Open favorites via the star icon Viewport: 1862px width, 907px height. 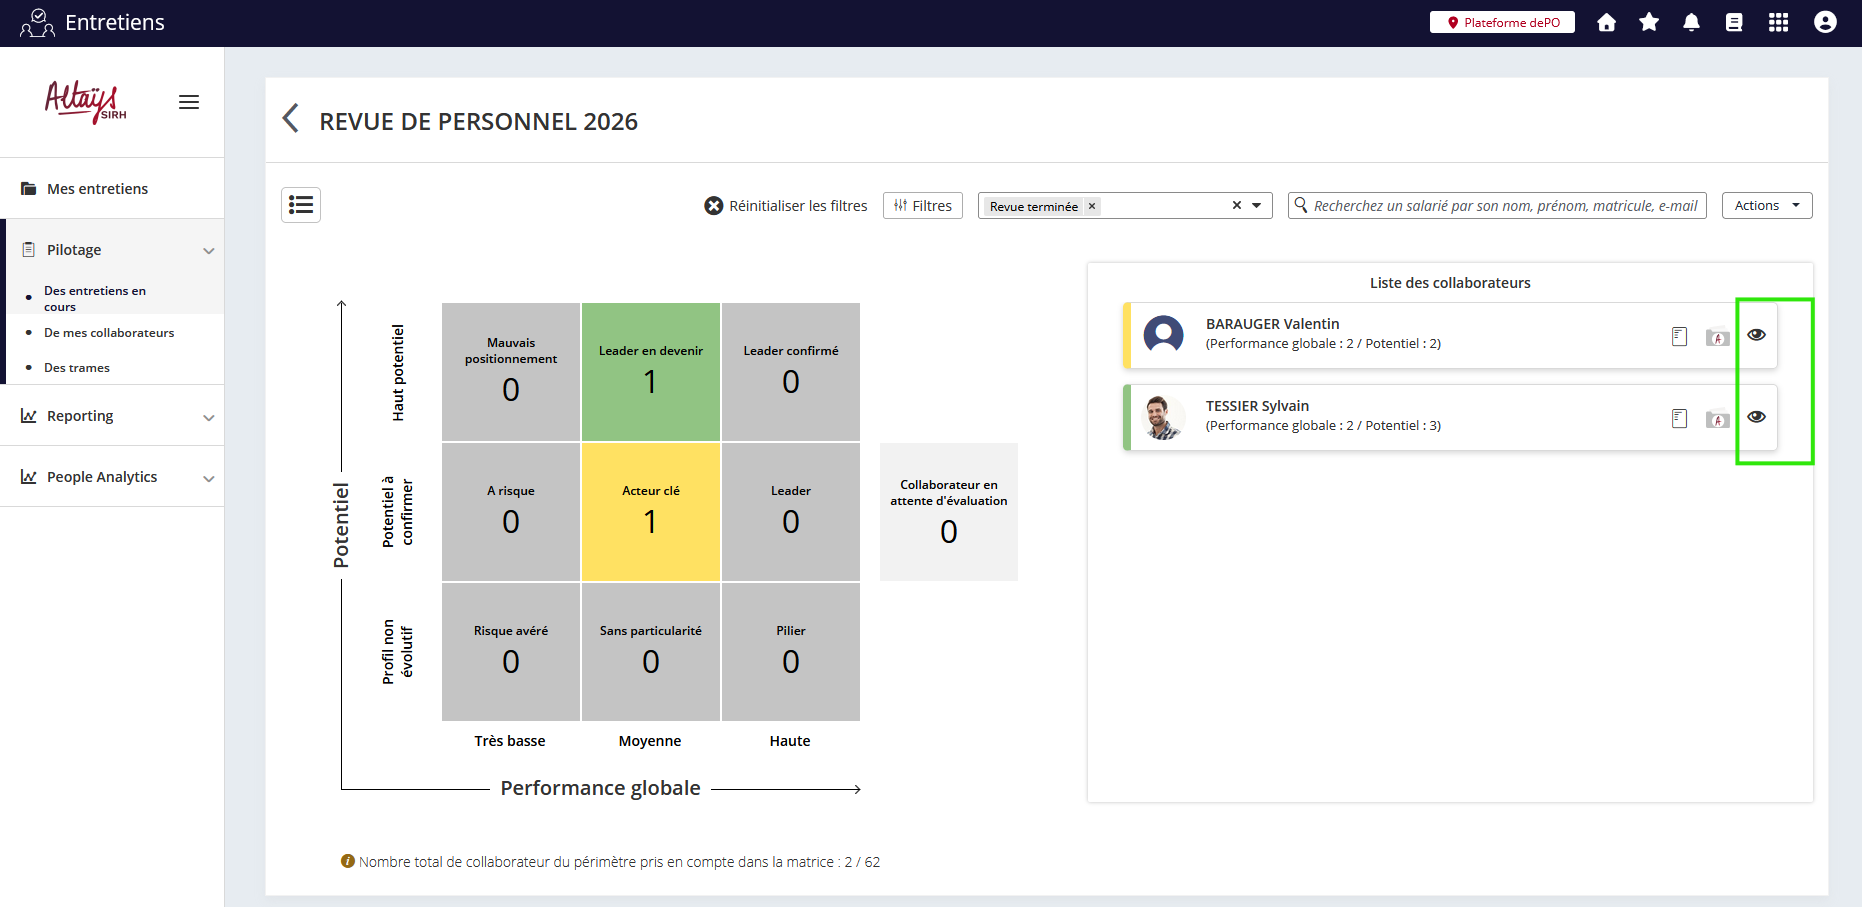pyautogui.click(x=1649, y=22)
